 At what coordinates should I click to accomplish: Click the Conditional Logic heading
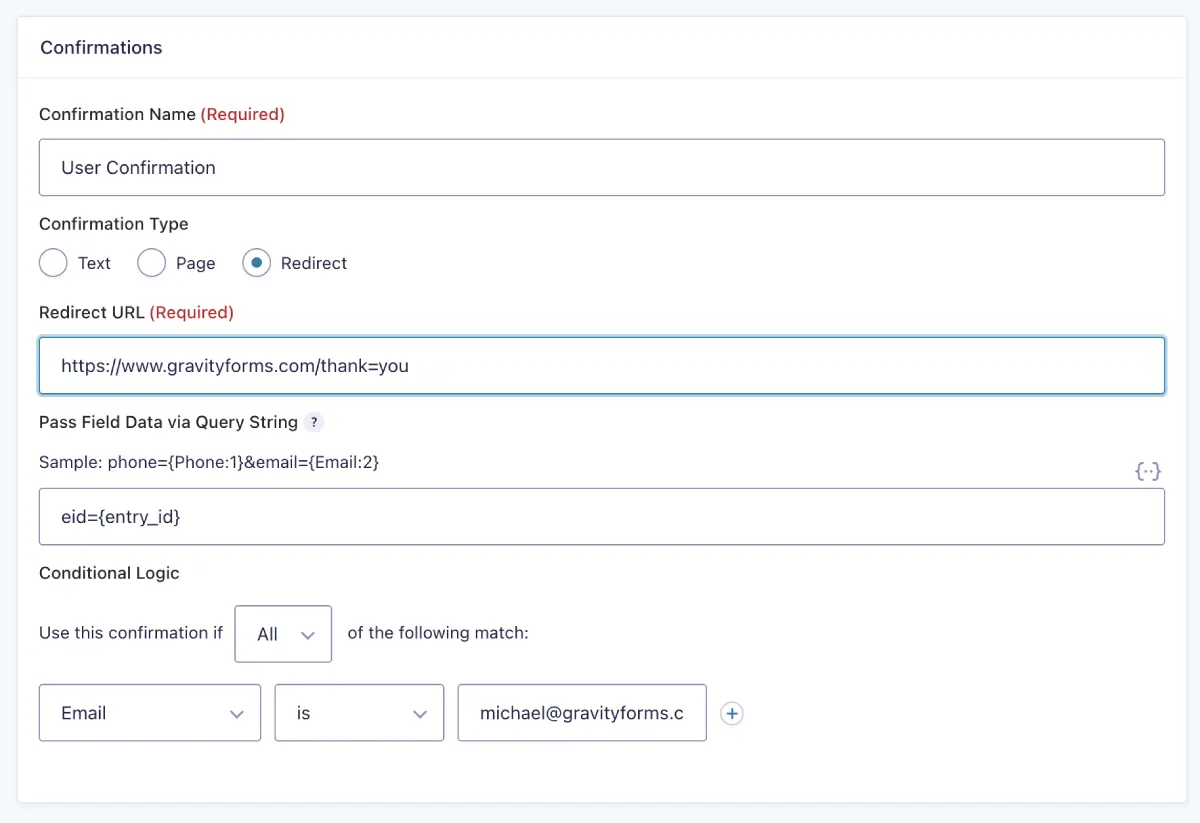click(x=109, y=573)
